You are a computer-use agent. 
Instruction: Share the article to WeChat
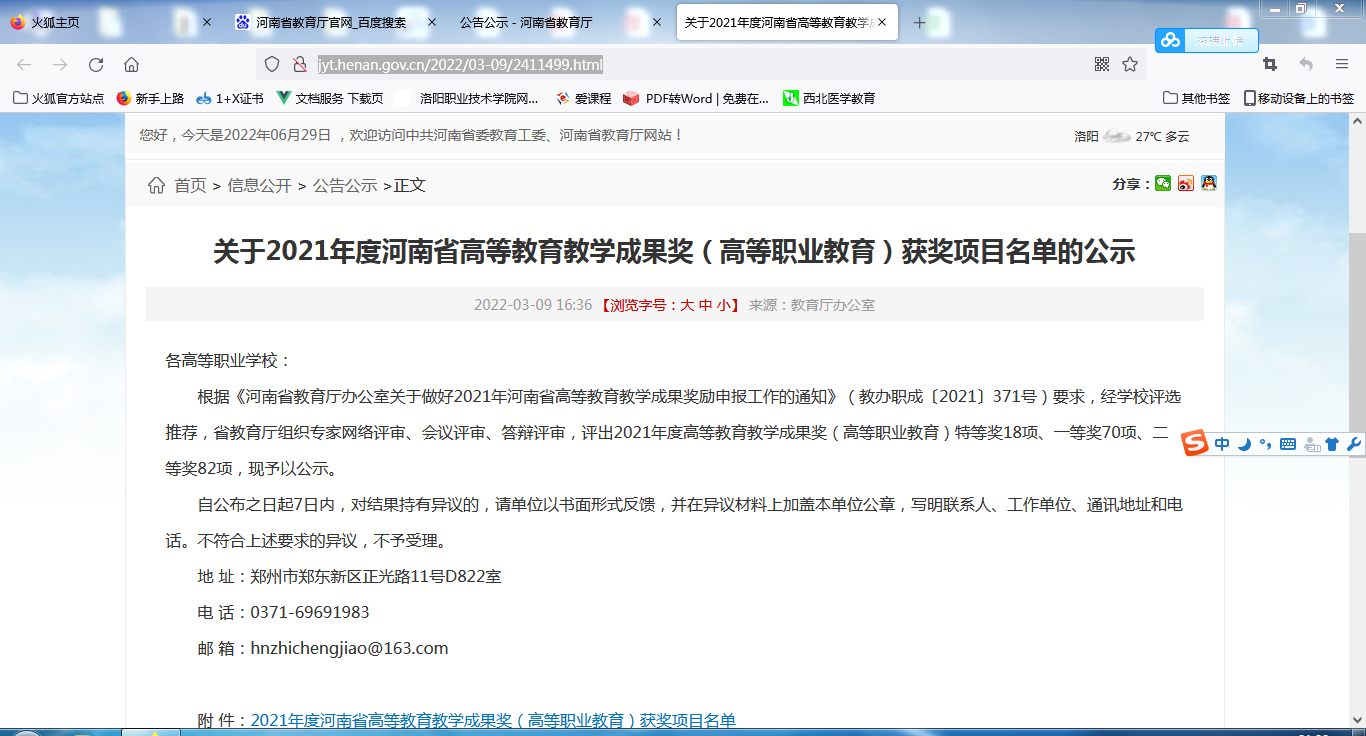pos(1163,183)
